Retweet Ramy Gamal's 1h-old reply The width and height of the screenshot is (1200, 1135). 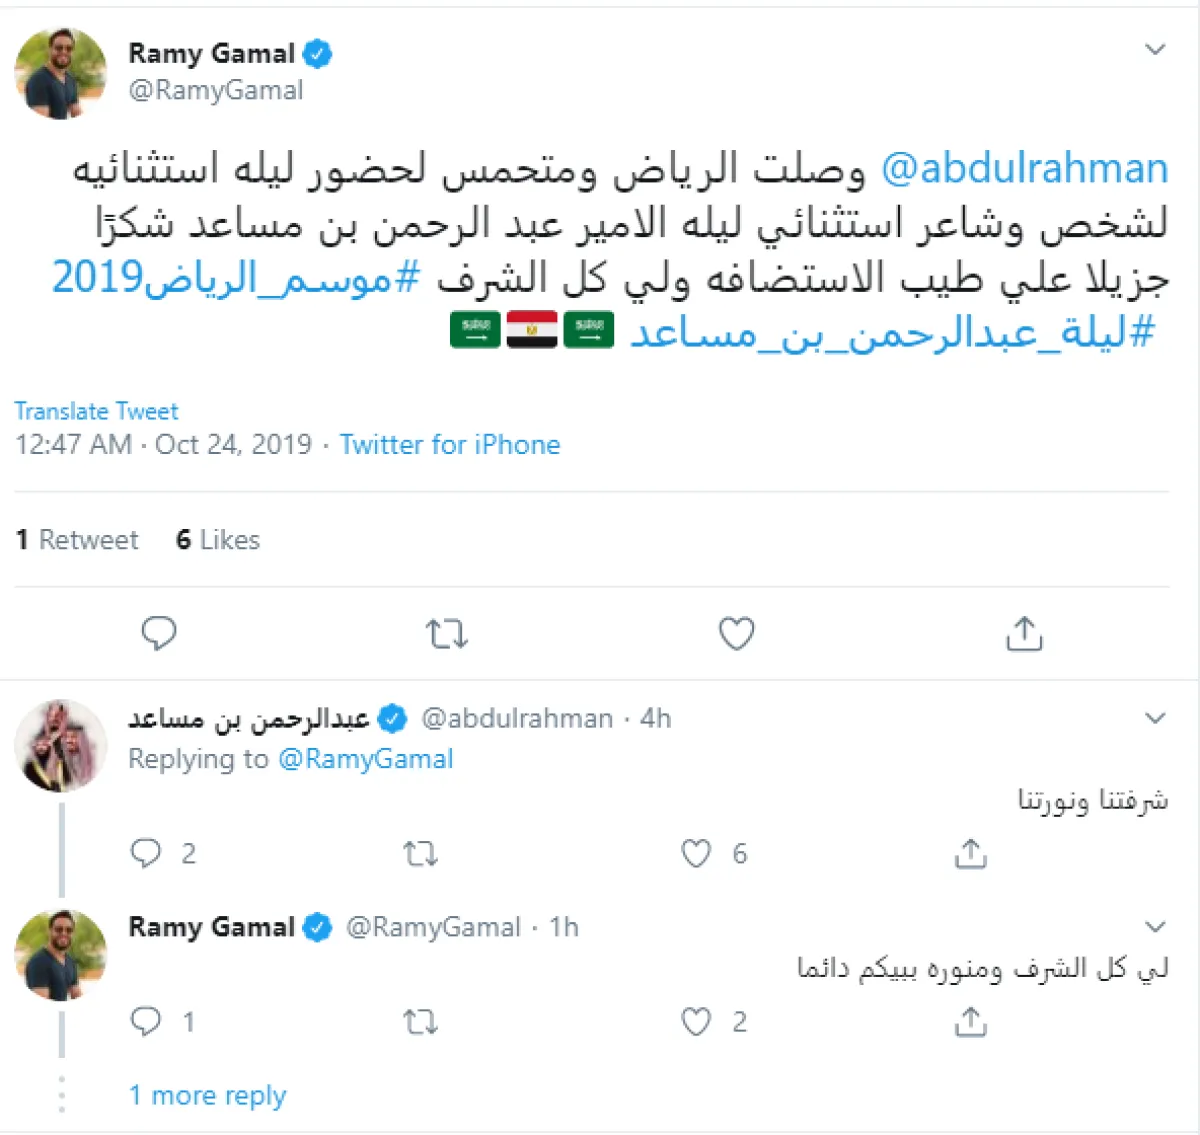point(420,1022)
